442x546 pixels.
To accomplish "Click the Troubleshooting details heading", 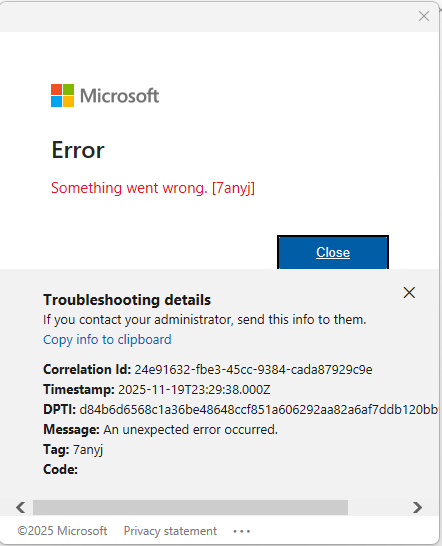I will [x=127, y=300].
